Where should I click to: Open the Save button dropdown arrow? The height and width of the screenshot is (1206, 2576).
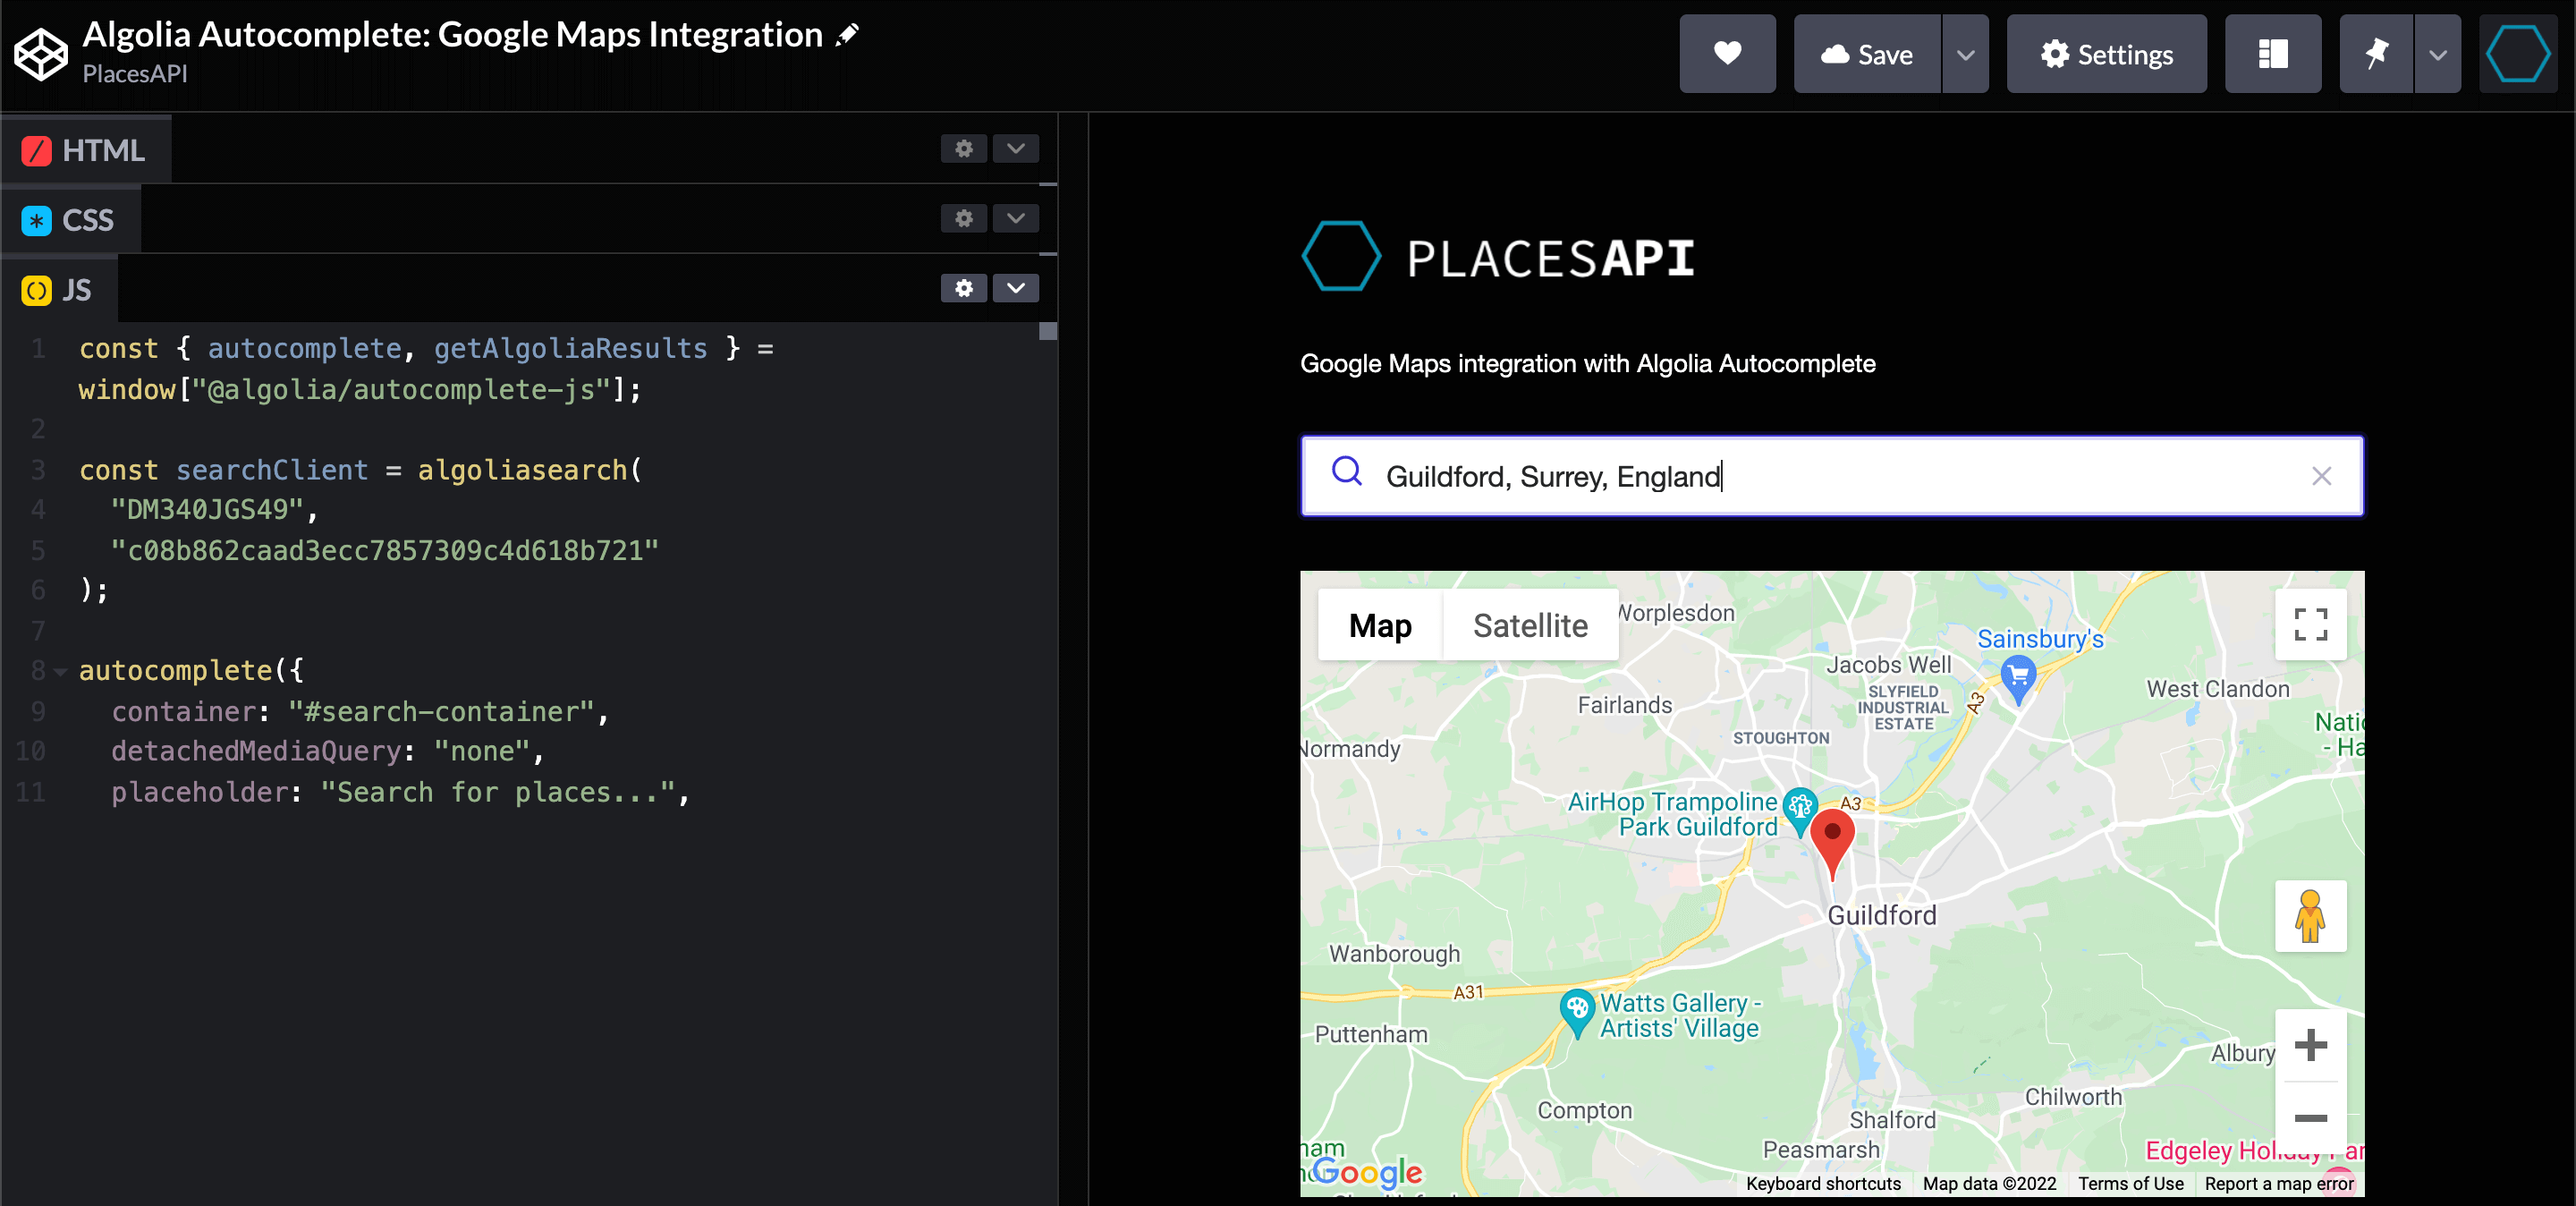point(1966,54)
